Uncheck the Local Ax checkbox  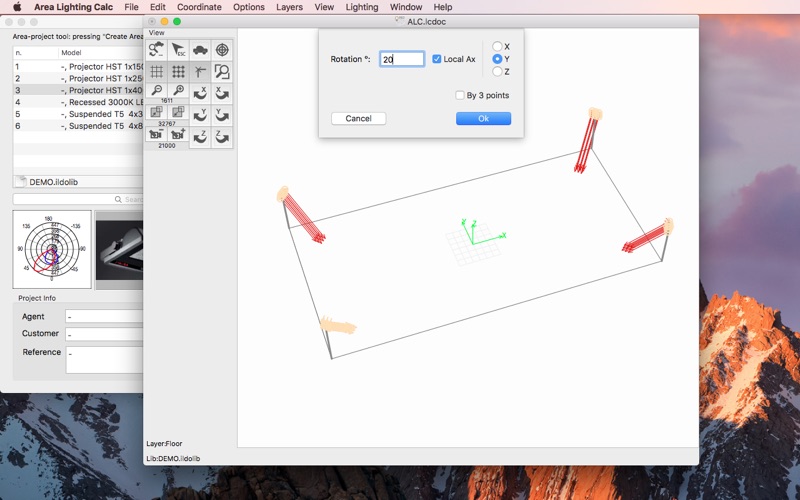coord(437,59)
